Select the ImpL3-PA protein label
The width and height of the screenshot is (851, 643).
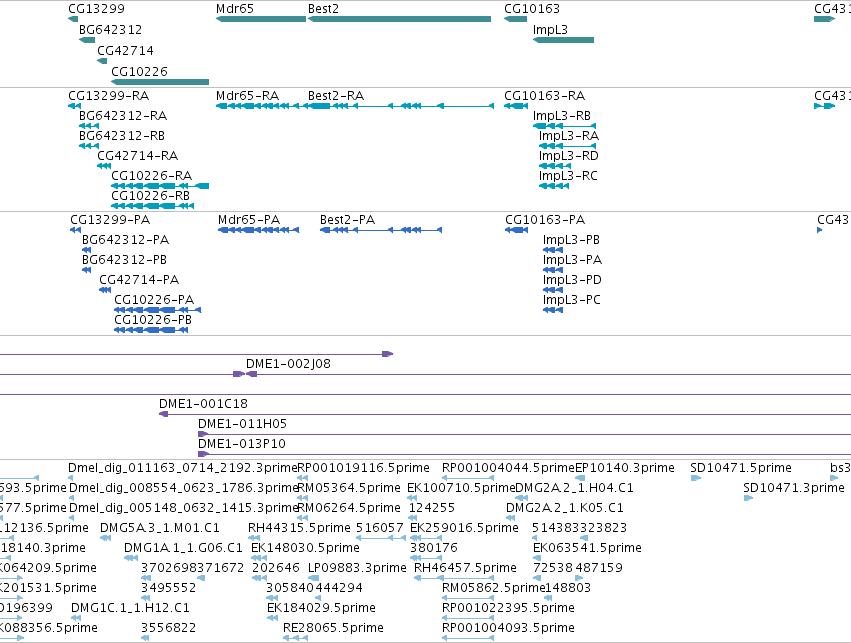(x=573, y=260)
